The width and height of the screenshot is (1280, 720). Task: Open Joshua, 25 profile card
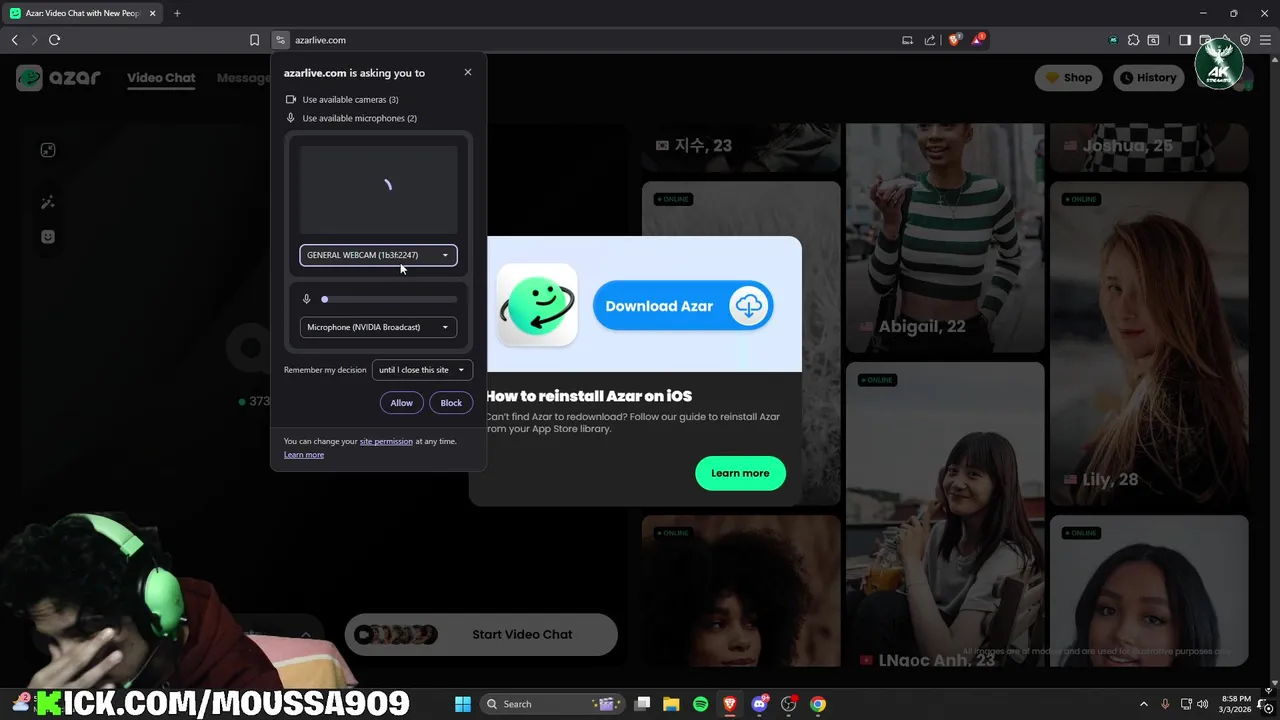[x=1149, y=146]
